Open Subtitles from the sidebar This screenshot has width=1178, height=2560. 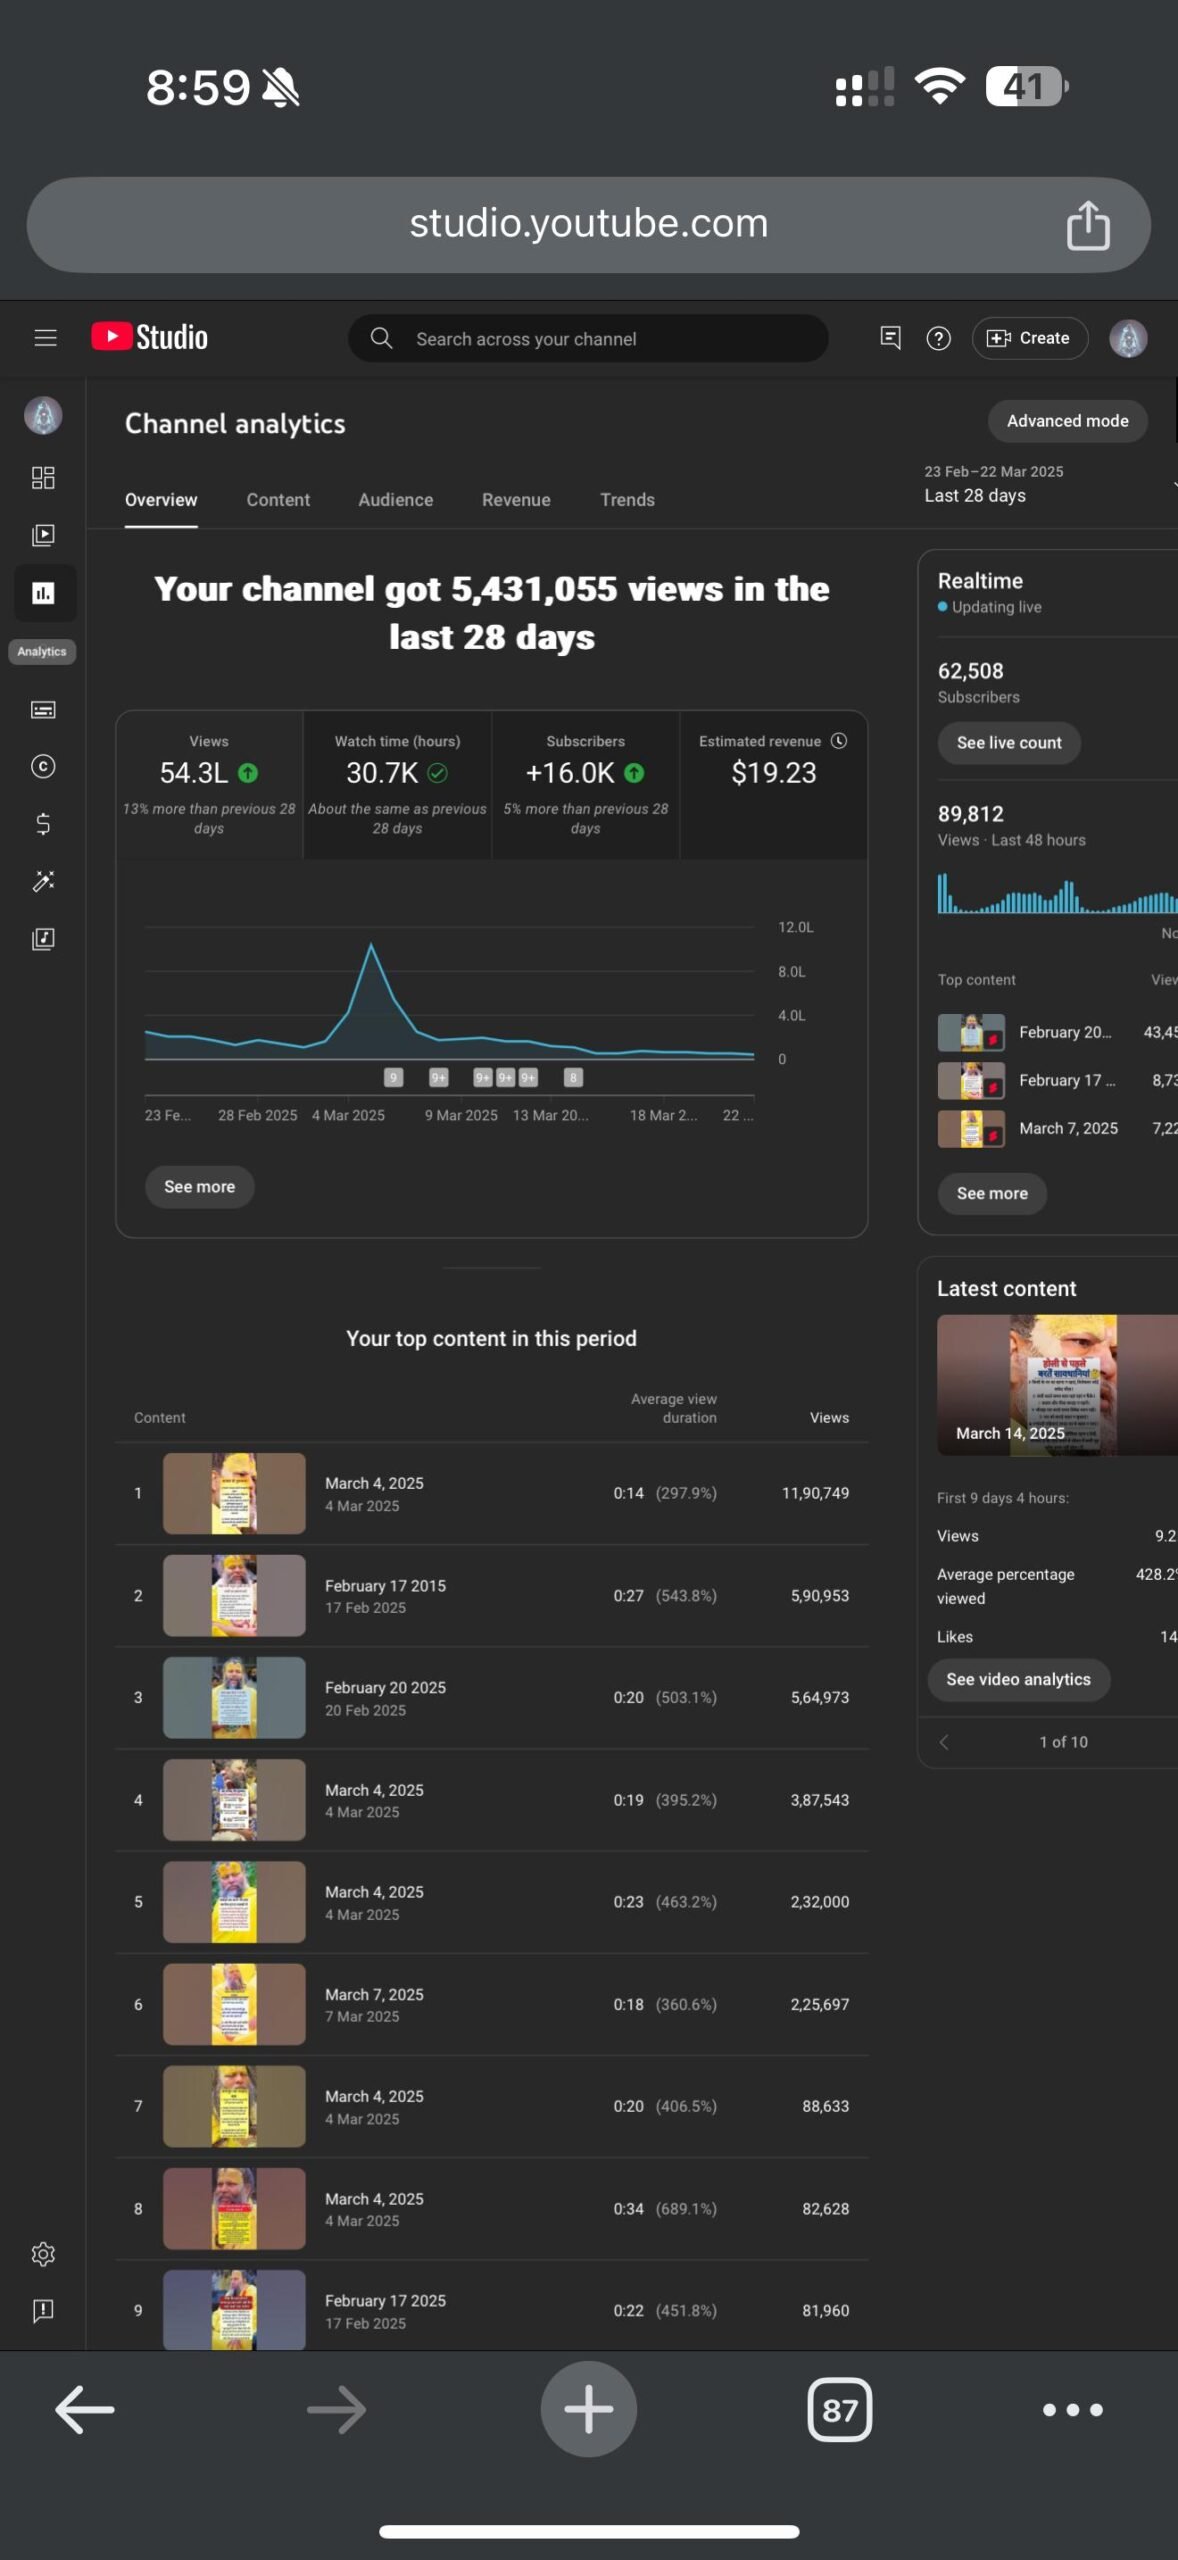point(43,710)
